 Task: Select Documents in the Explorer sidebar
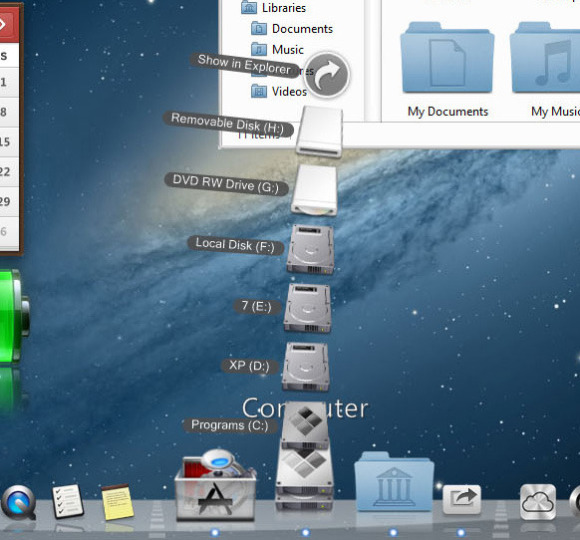point(292,29)
